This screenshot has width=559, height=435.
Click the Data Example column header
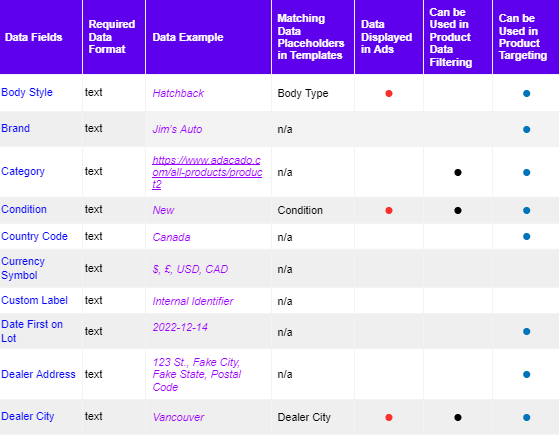click(188, 37)
